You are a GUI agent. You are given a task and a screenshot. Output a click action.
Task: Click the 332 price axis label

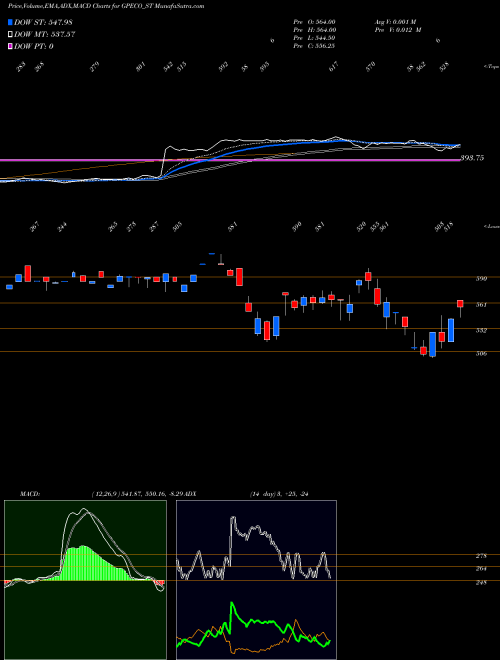[x=481, y=330]
